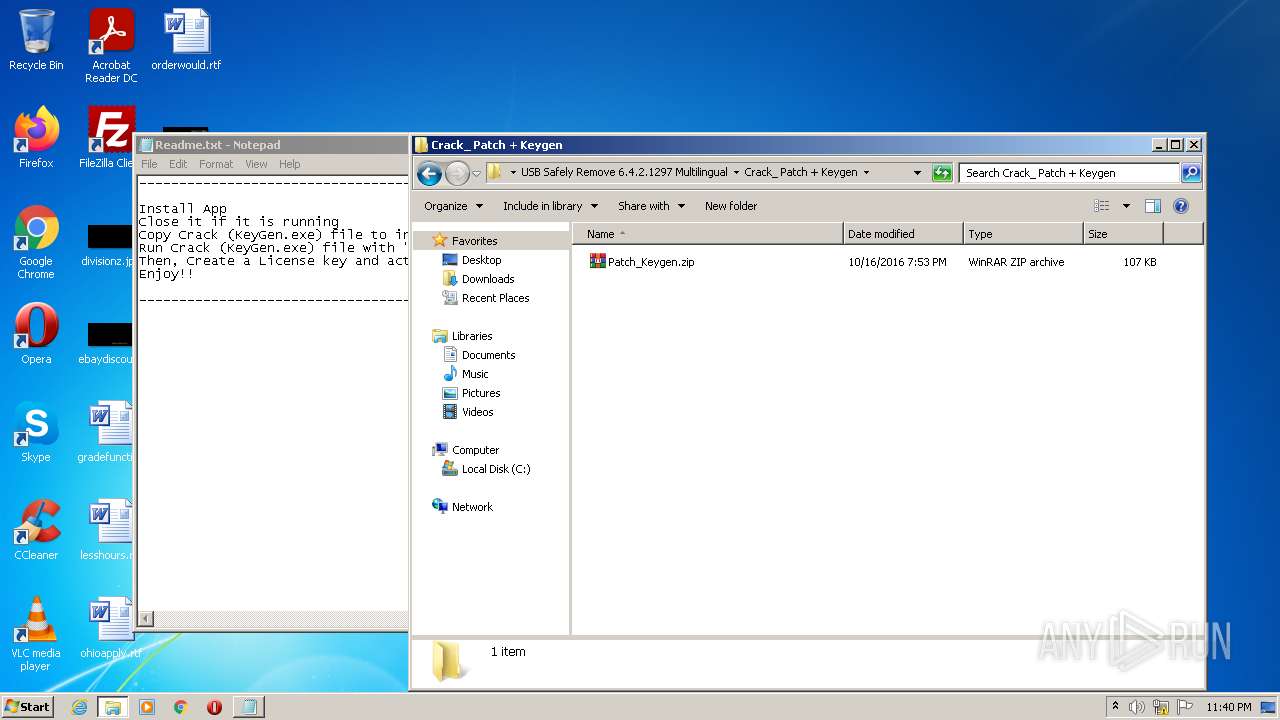Screen dimensions: 1280x720
Task: Launch Firefox from desktop
Action: (x=36, y=138)
